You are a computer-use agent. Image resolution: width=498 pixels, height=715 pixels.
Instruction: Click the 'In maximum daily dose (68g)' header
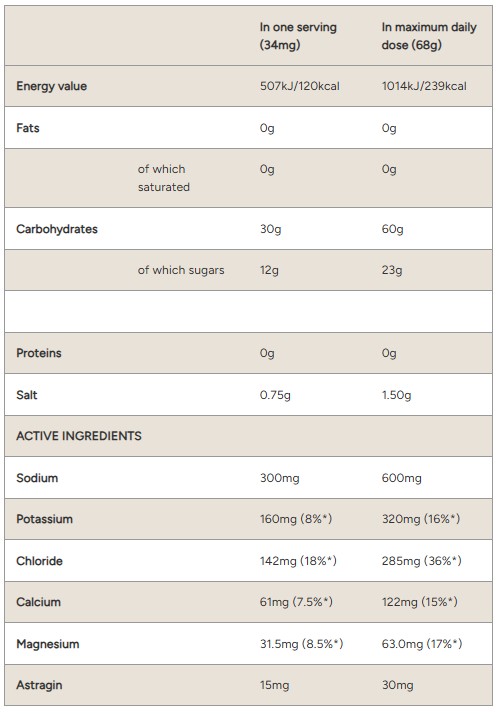[429, 36]
